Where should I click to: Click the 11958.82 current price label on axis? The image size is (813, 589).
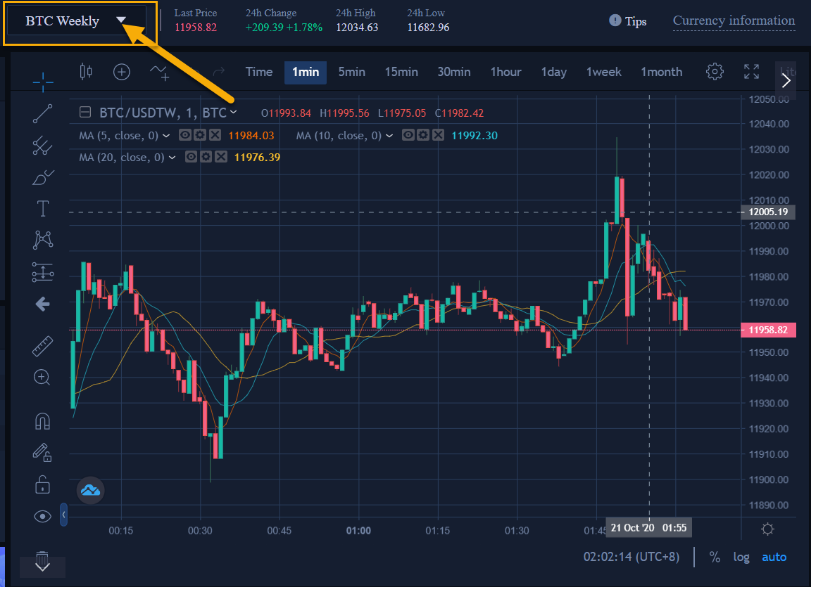768,330
